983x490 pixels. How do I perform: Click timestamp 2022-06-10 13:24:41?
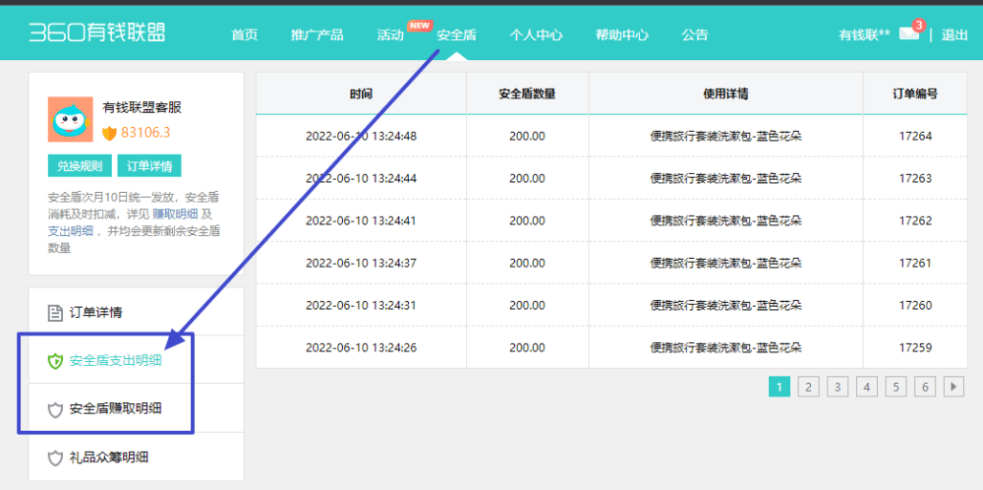[x=361, y=221]
